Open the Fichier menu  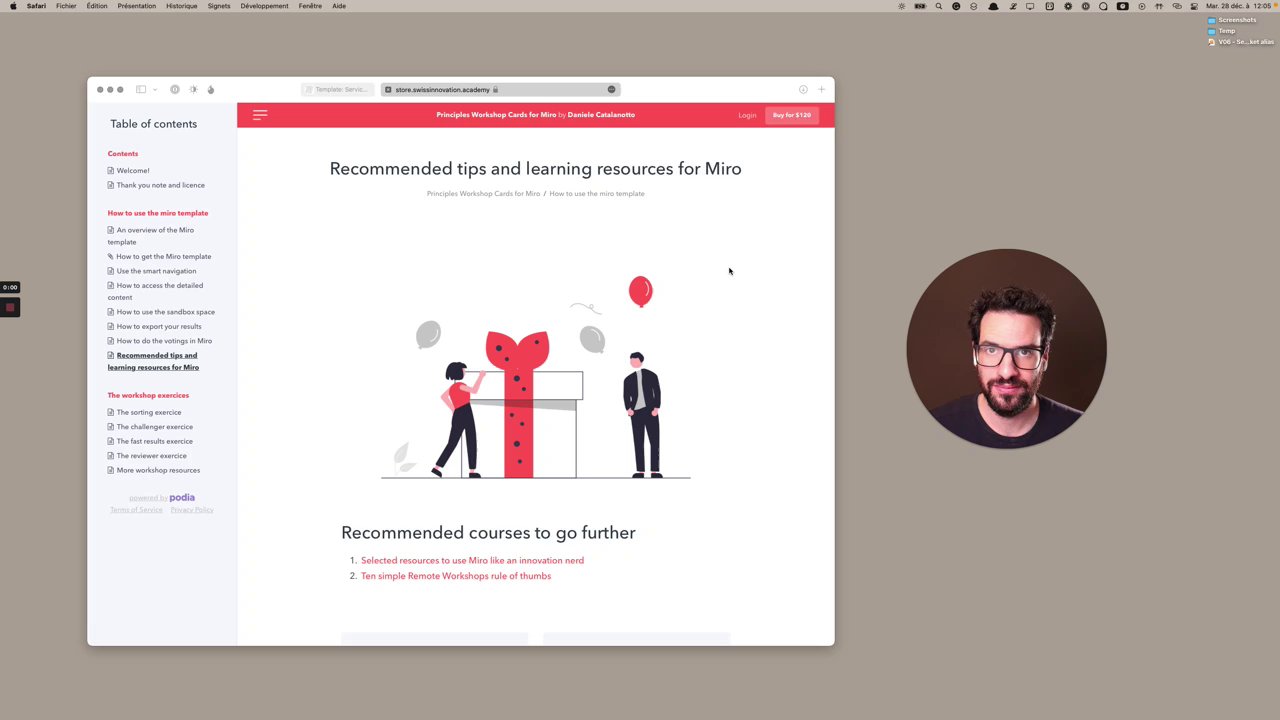[x=66, y=6]
